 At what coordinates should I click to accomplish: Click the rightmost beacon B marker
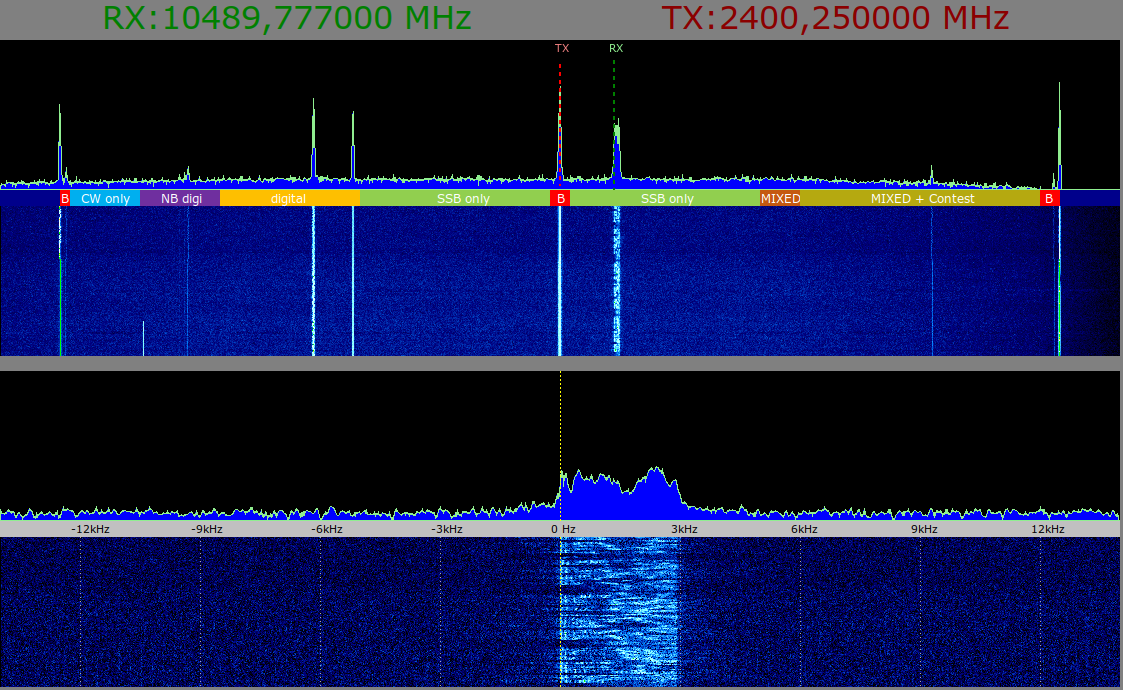click(1048, 198)
